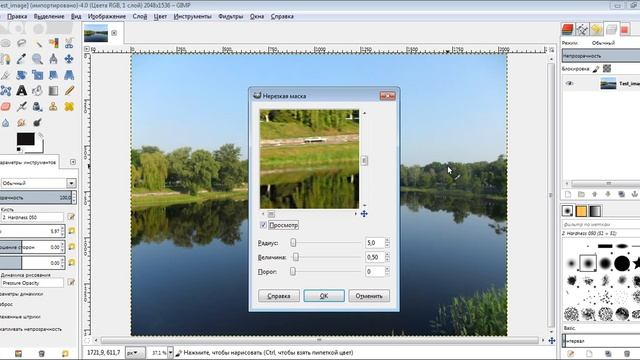Click the Радиус value stepper arrows
The height and width of the screenshot is (360, 640).
tap(387, 243)
